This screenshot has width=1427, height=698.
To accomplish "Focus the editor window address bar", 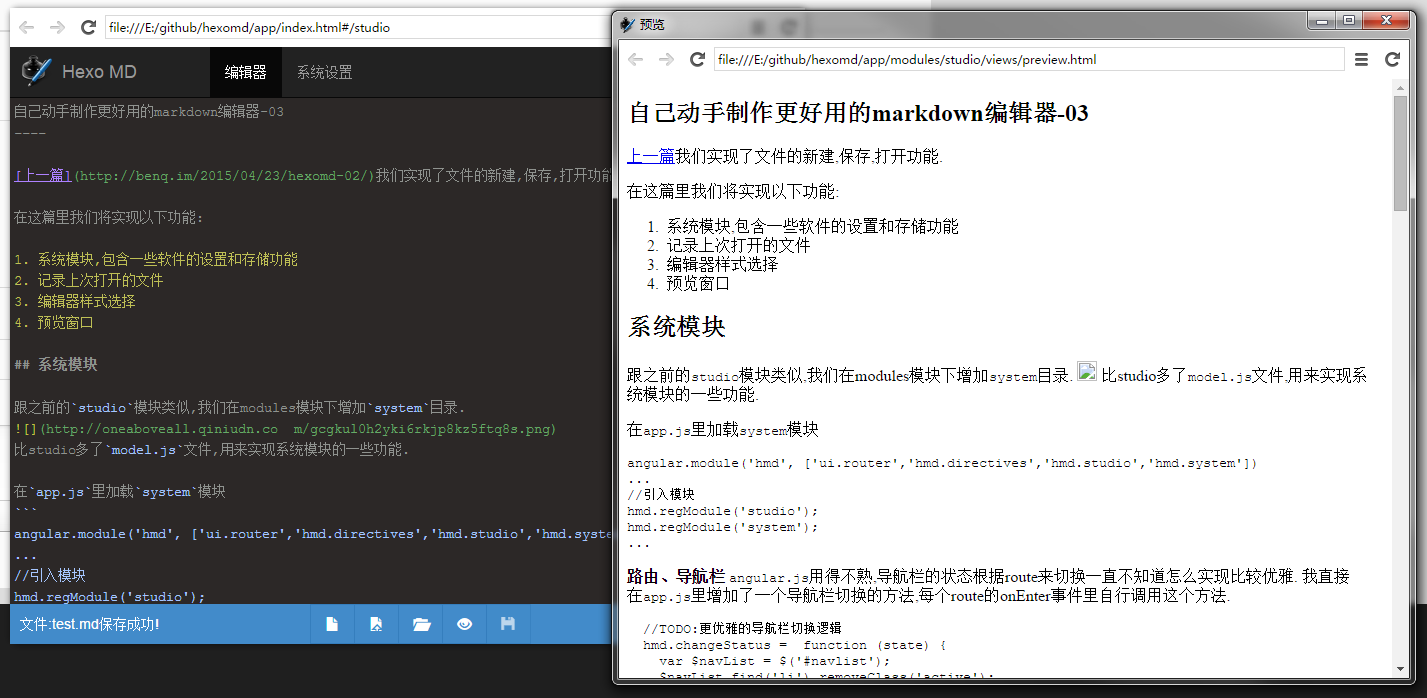I will click(x=356, y=28).
